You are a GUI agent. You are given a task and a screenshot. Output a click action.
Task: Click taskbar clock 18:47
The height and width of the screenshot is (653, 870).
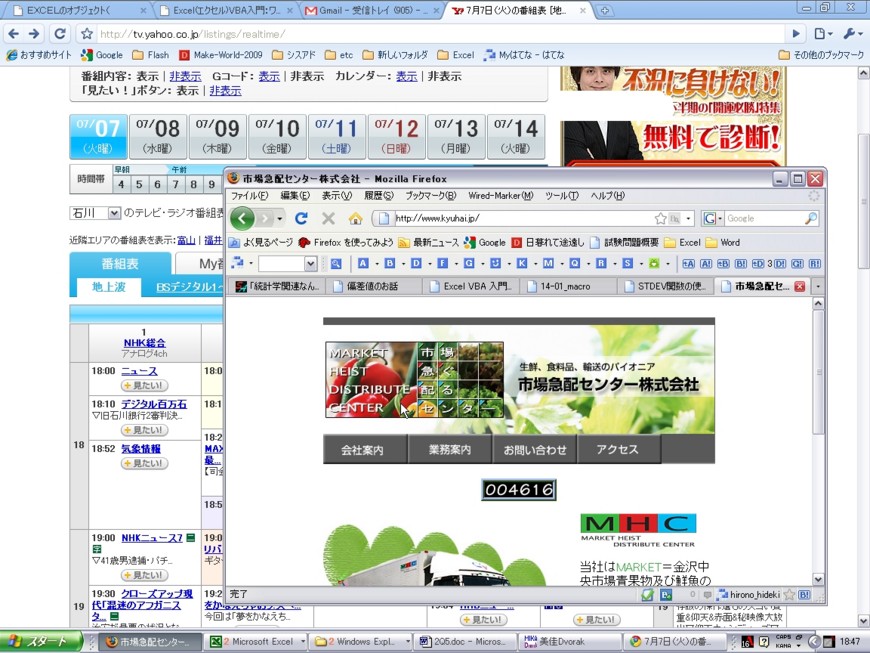coord(849,641)
